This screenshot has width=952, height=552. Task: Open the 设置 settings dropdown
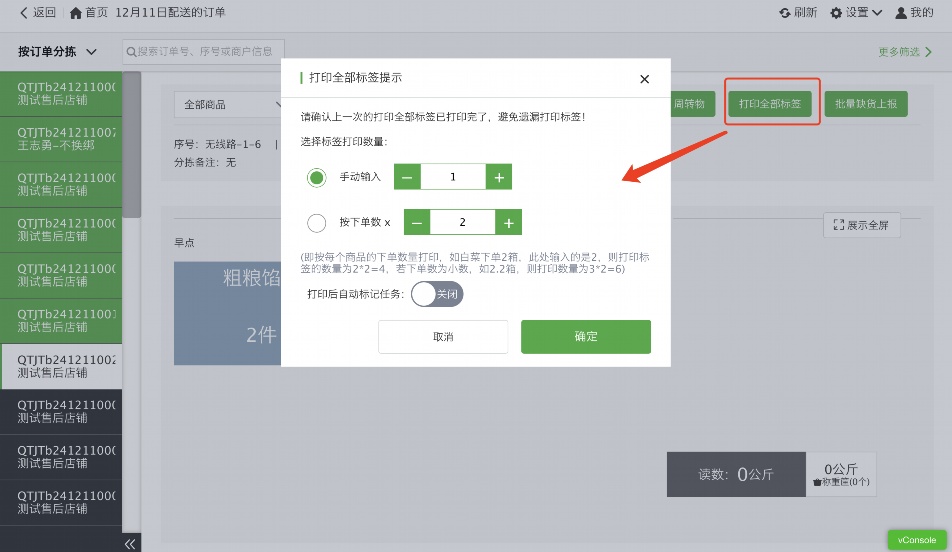[856, 13]
